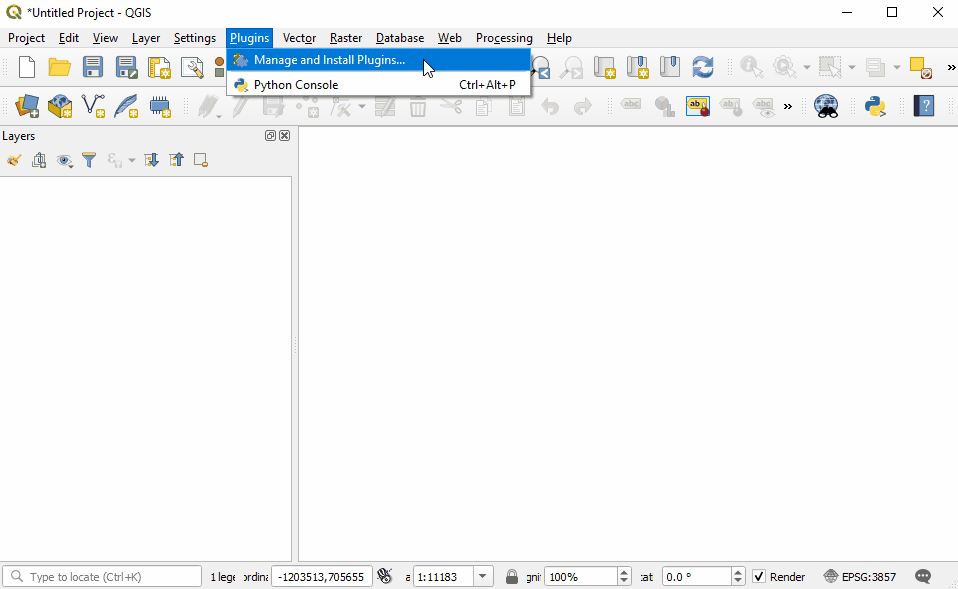Open the Manage Map Themes eye dropdown

(x=64, y=161)
